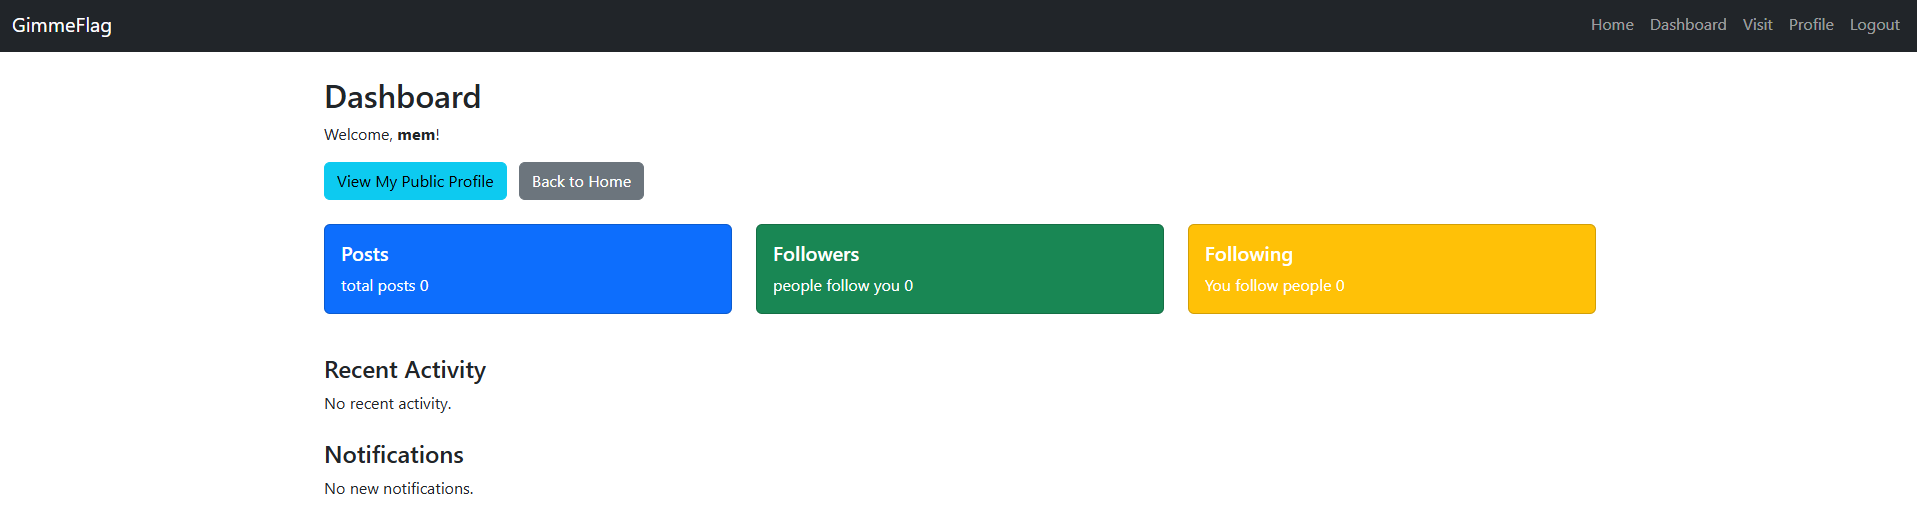Screen dimensions: 1917x517
Task: Select the blue Posts card
Action: (x=528, y=269)
